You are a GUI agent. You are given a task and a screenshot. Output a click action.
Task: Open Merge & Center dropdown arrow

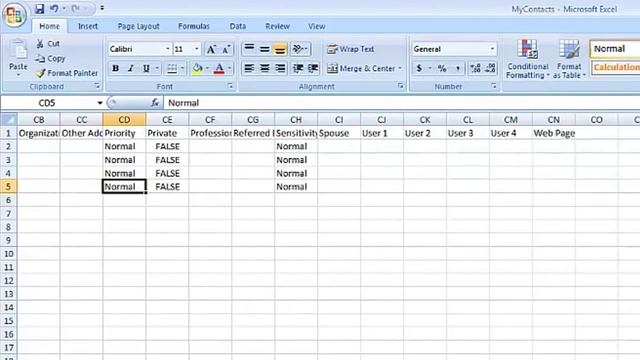pyautogui.click(x=400, y=69)
